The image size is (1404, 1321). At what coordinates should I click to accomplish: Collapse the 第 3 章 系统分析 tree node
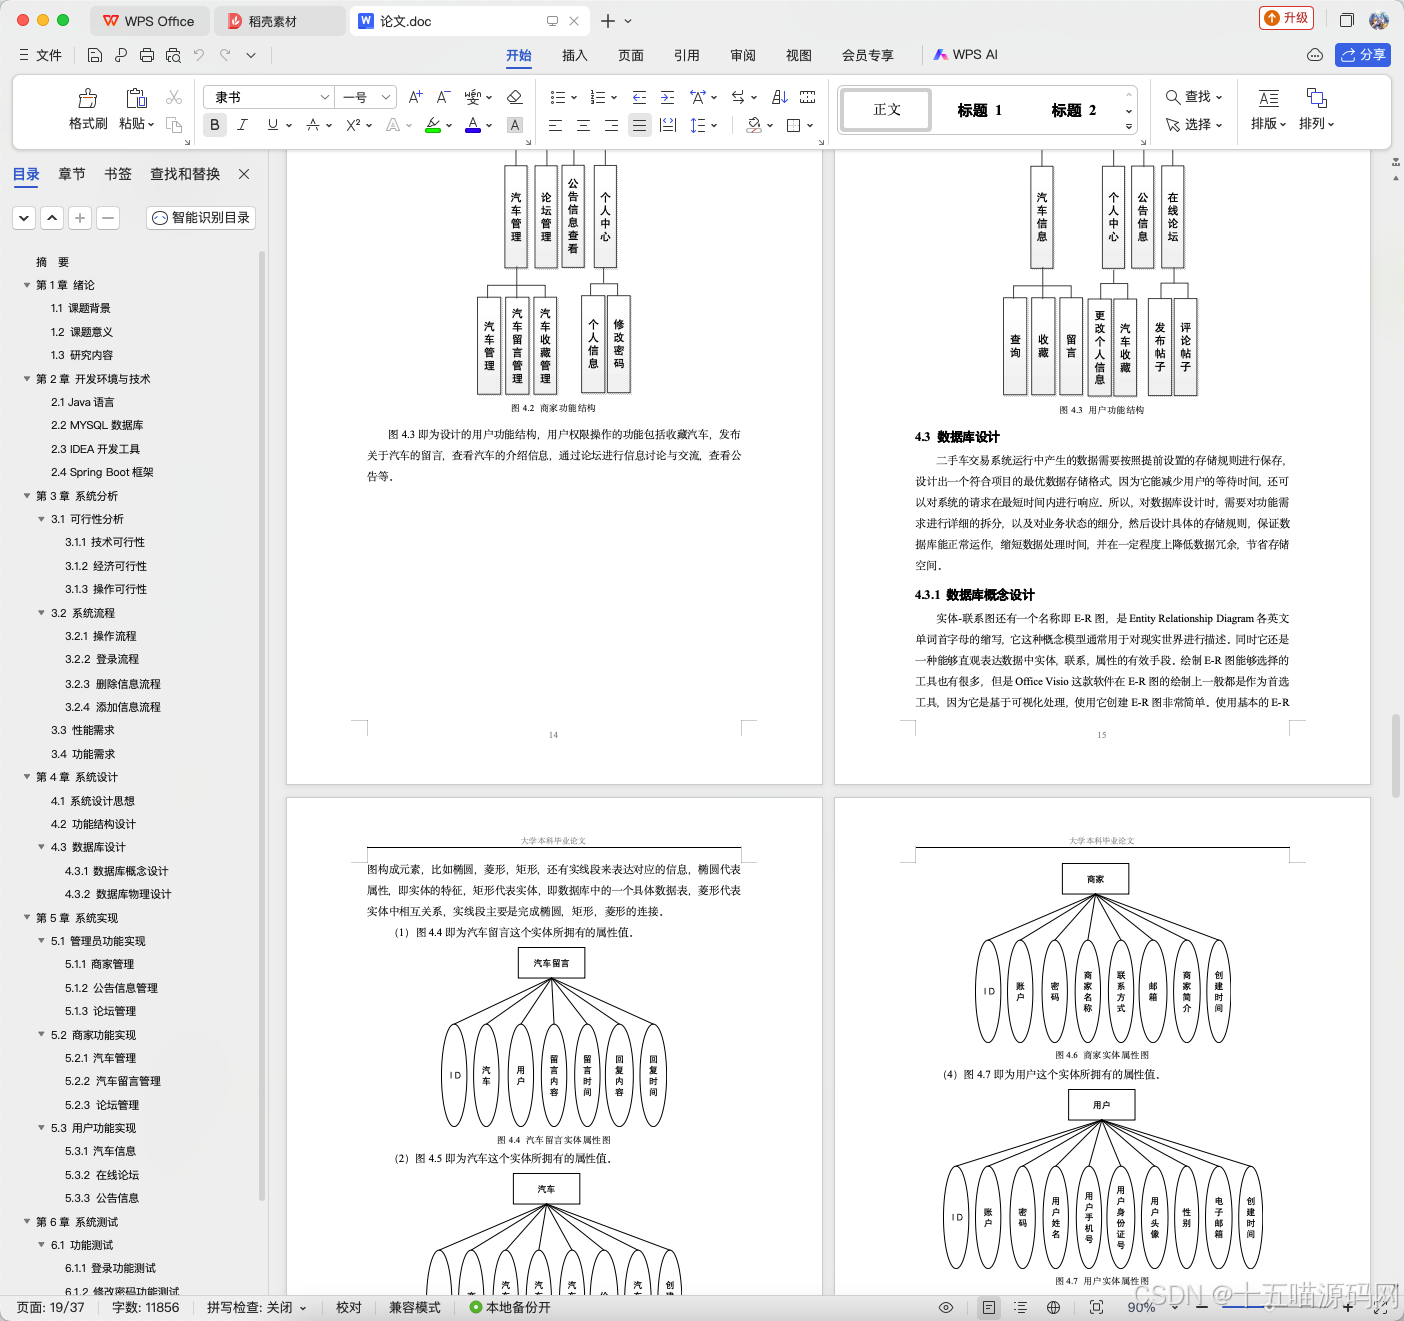coord(27,496)
